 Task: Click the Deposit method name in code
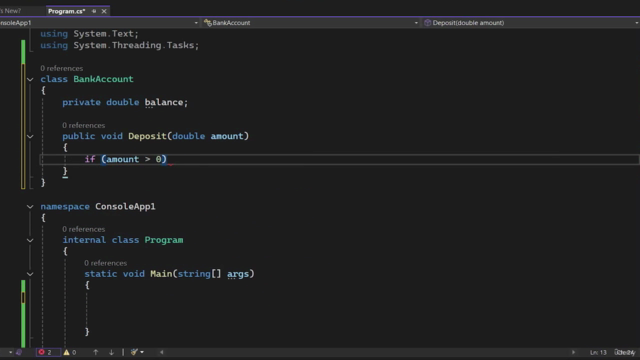point(147,136)
